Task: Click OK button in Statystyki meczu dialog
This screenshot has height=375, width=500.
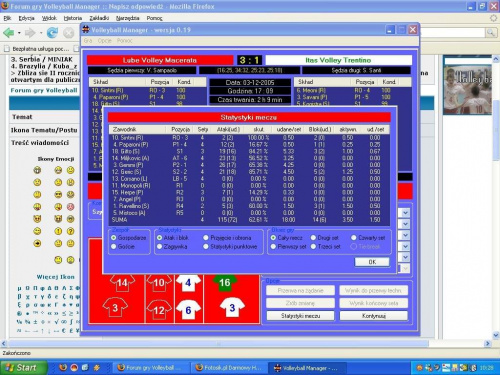Action: click(x=372, y=262)
